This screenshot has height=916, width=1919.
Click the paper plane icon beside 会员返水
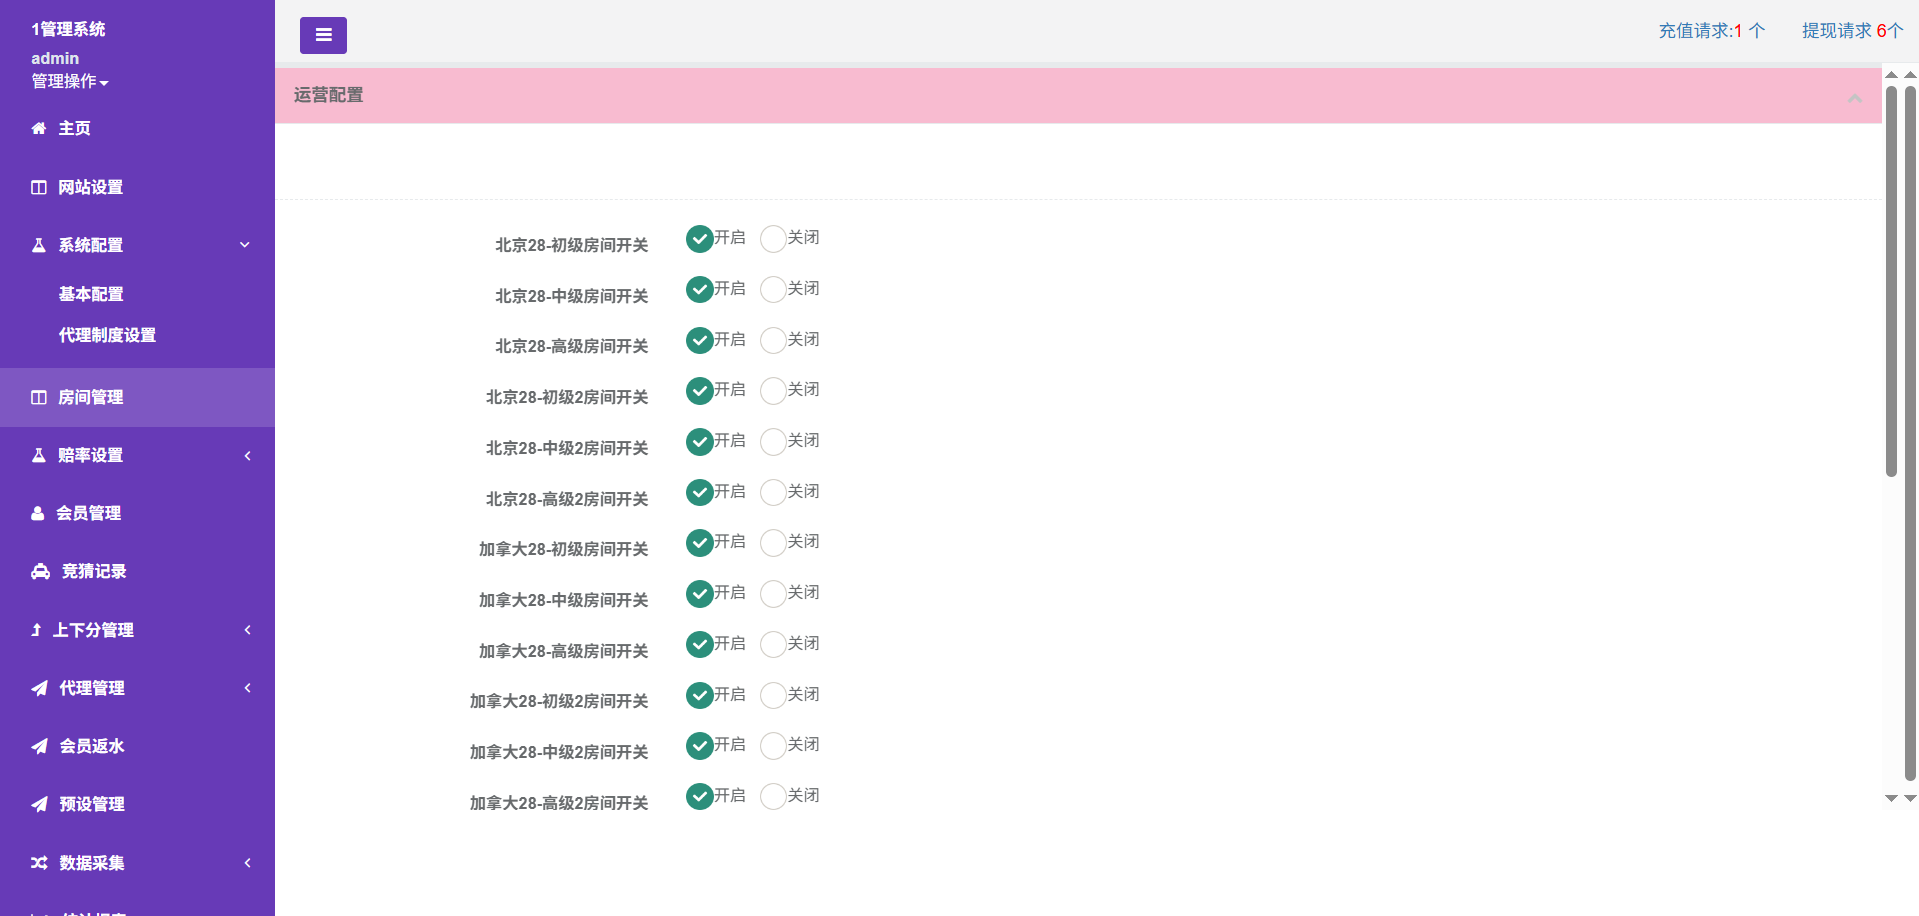tap(39, 746)
